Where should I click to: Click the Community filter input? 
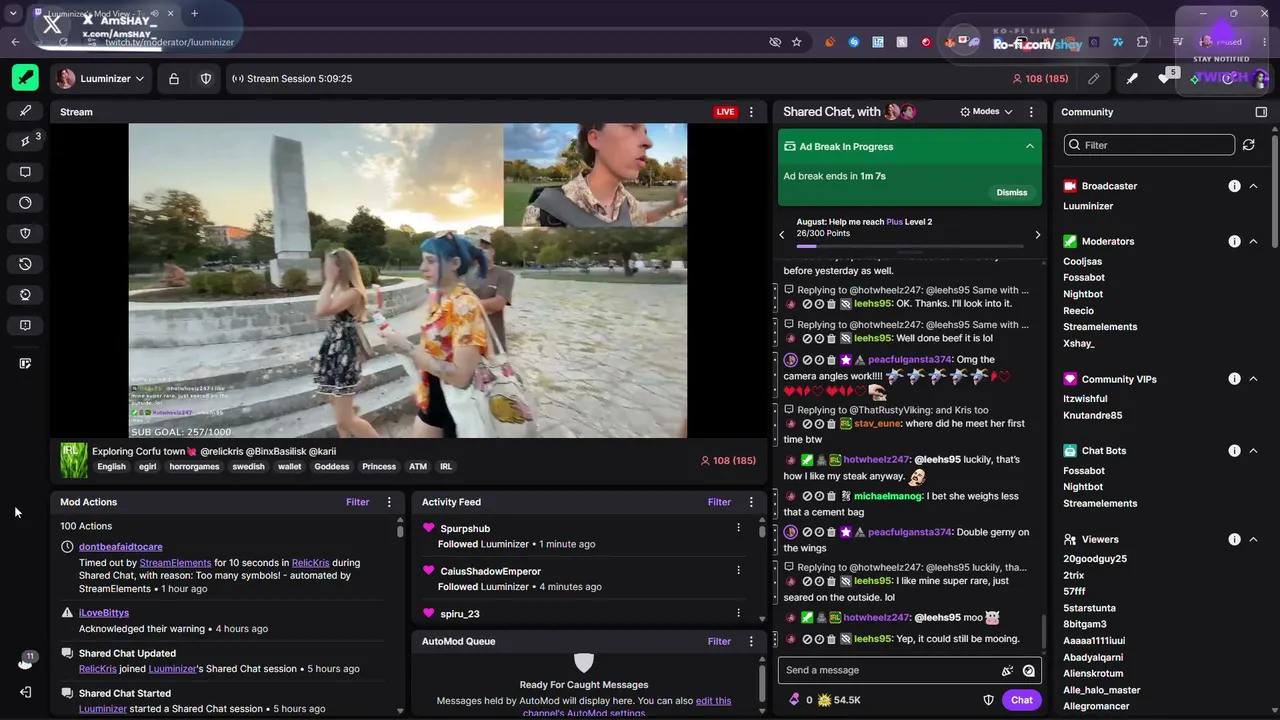(1150, 145)
